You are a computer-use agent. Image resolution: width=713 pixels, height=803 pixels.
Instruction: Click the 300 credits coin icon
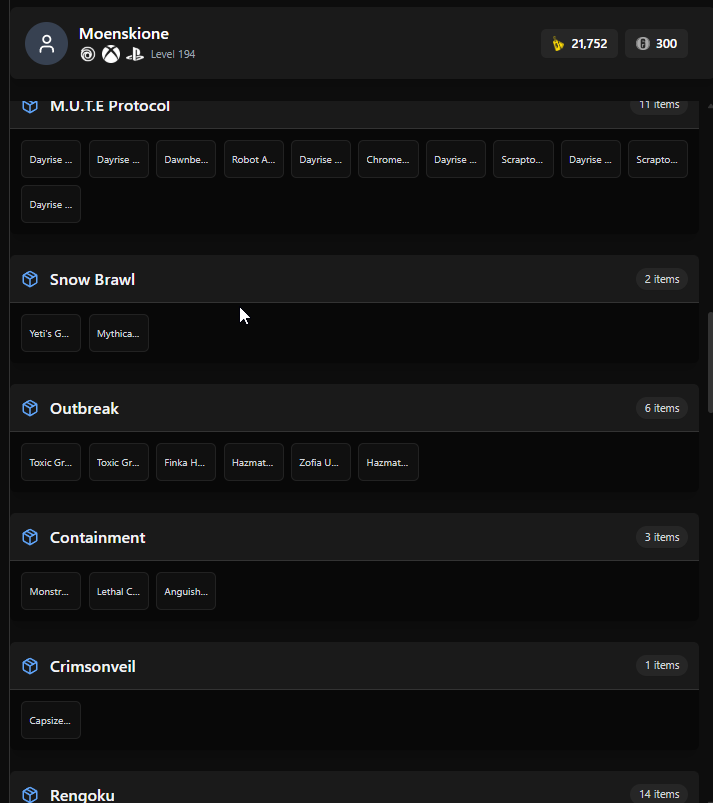coord(642,44)
